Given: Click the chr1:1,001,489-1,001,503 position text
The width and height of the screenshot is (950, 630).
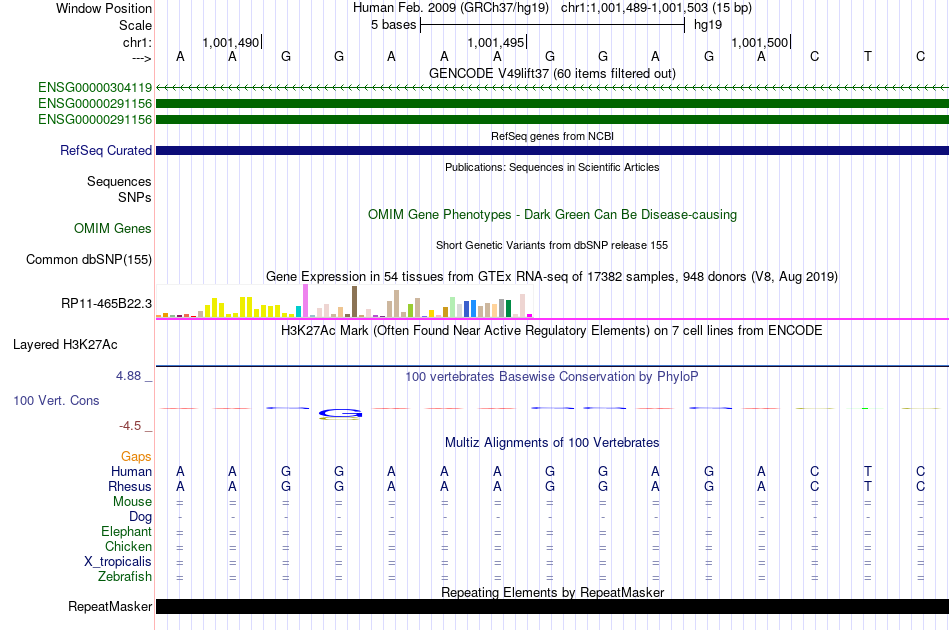Looking at the screenshot, I should click(x=656, y=8).
